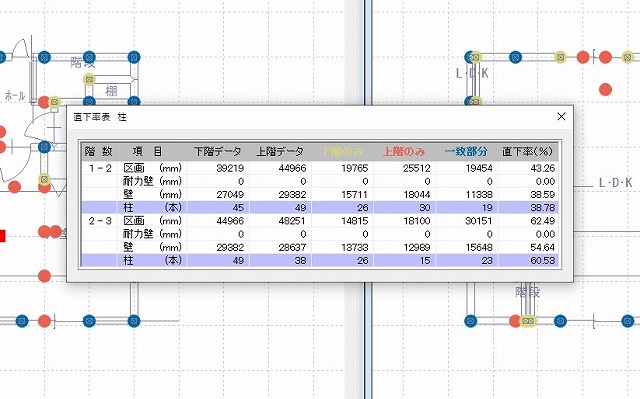This screenshot has height=399, width=640.
Task: Click the 下階データ column header
Action: point(218,152)
